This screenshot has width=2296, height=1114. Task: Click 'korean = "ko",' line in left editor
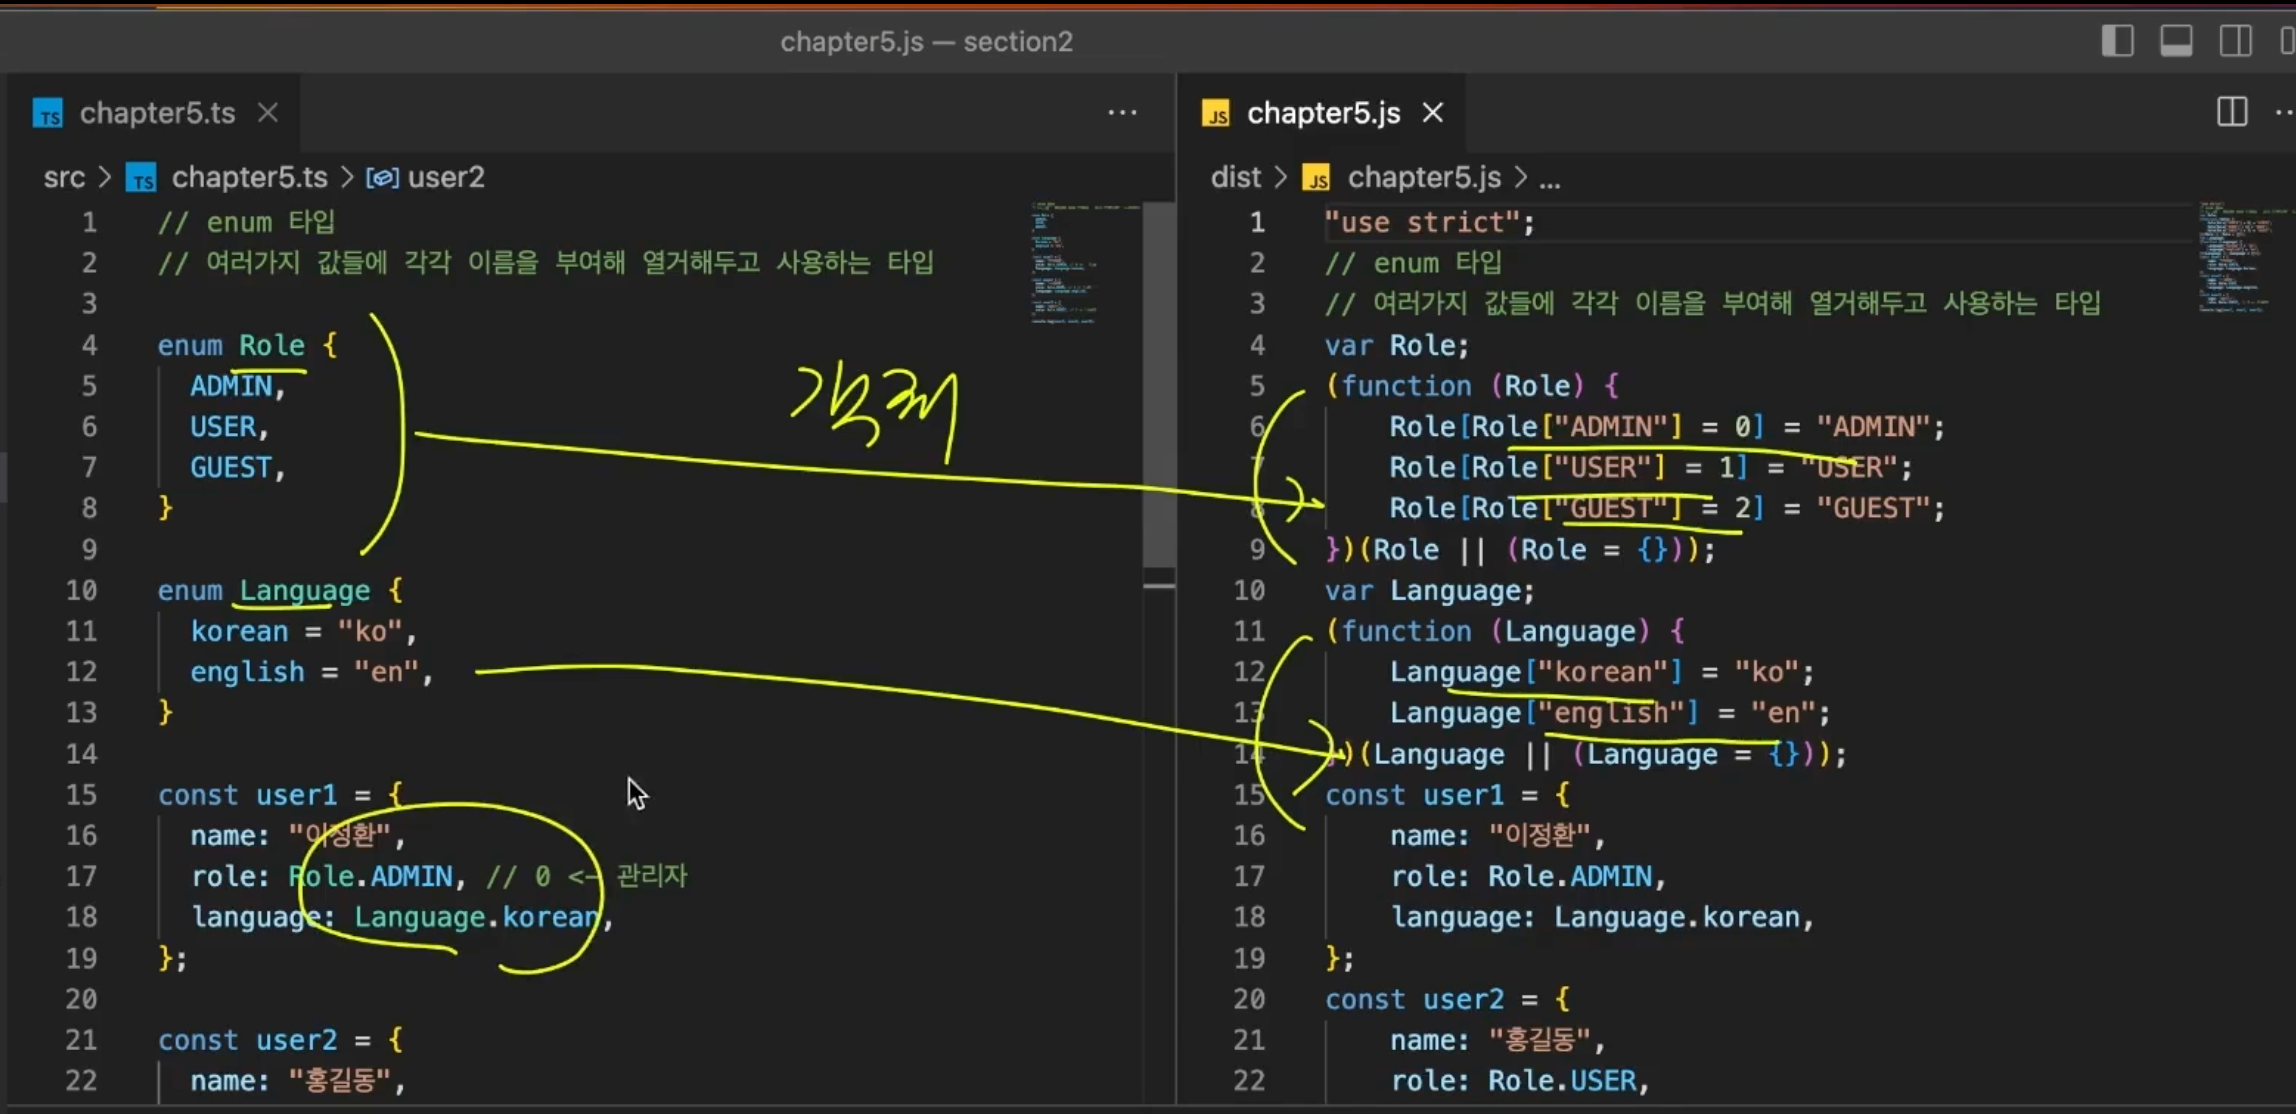click(304, 631)
